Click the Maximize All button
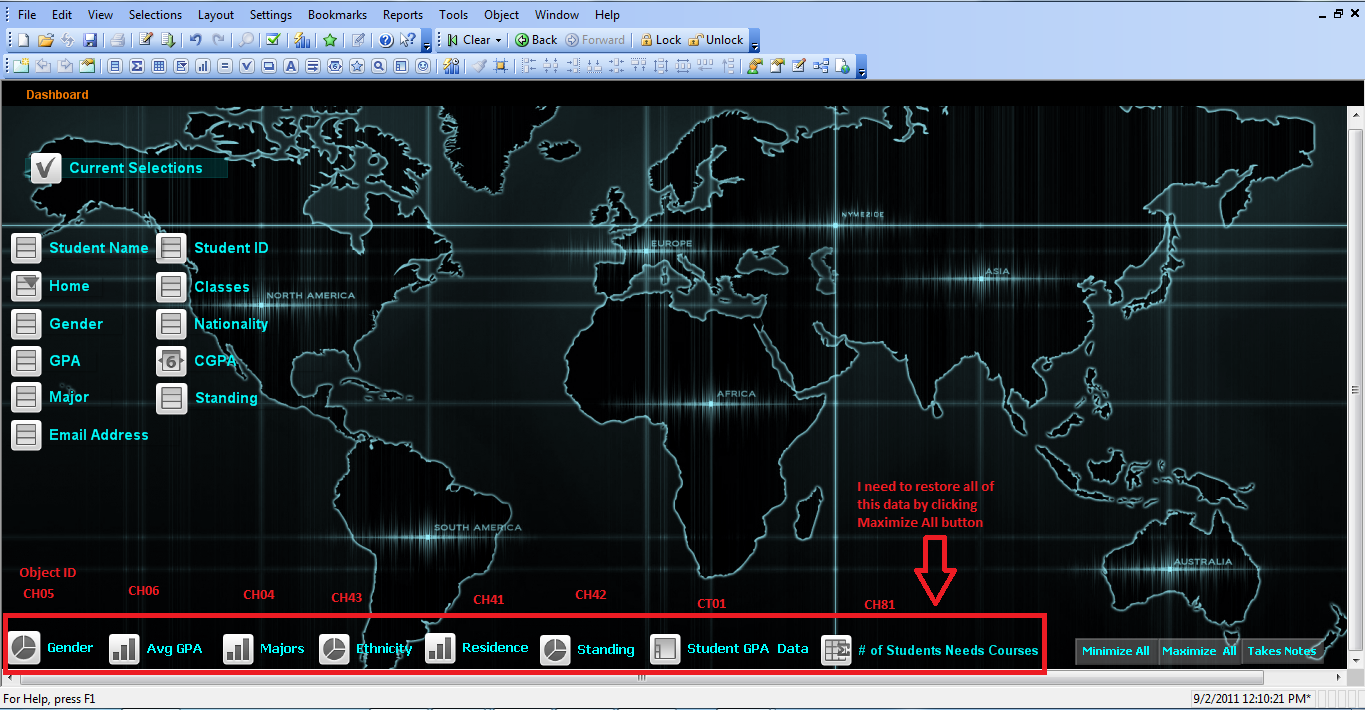 click(1199, 651)
